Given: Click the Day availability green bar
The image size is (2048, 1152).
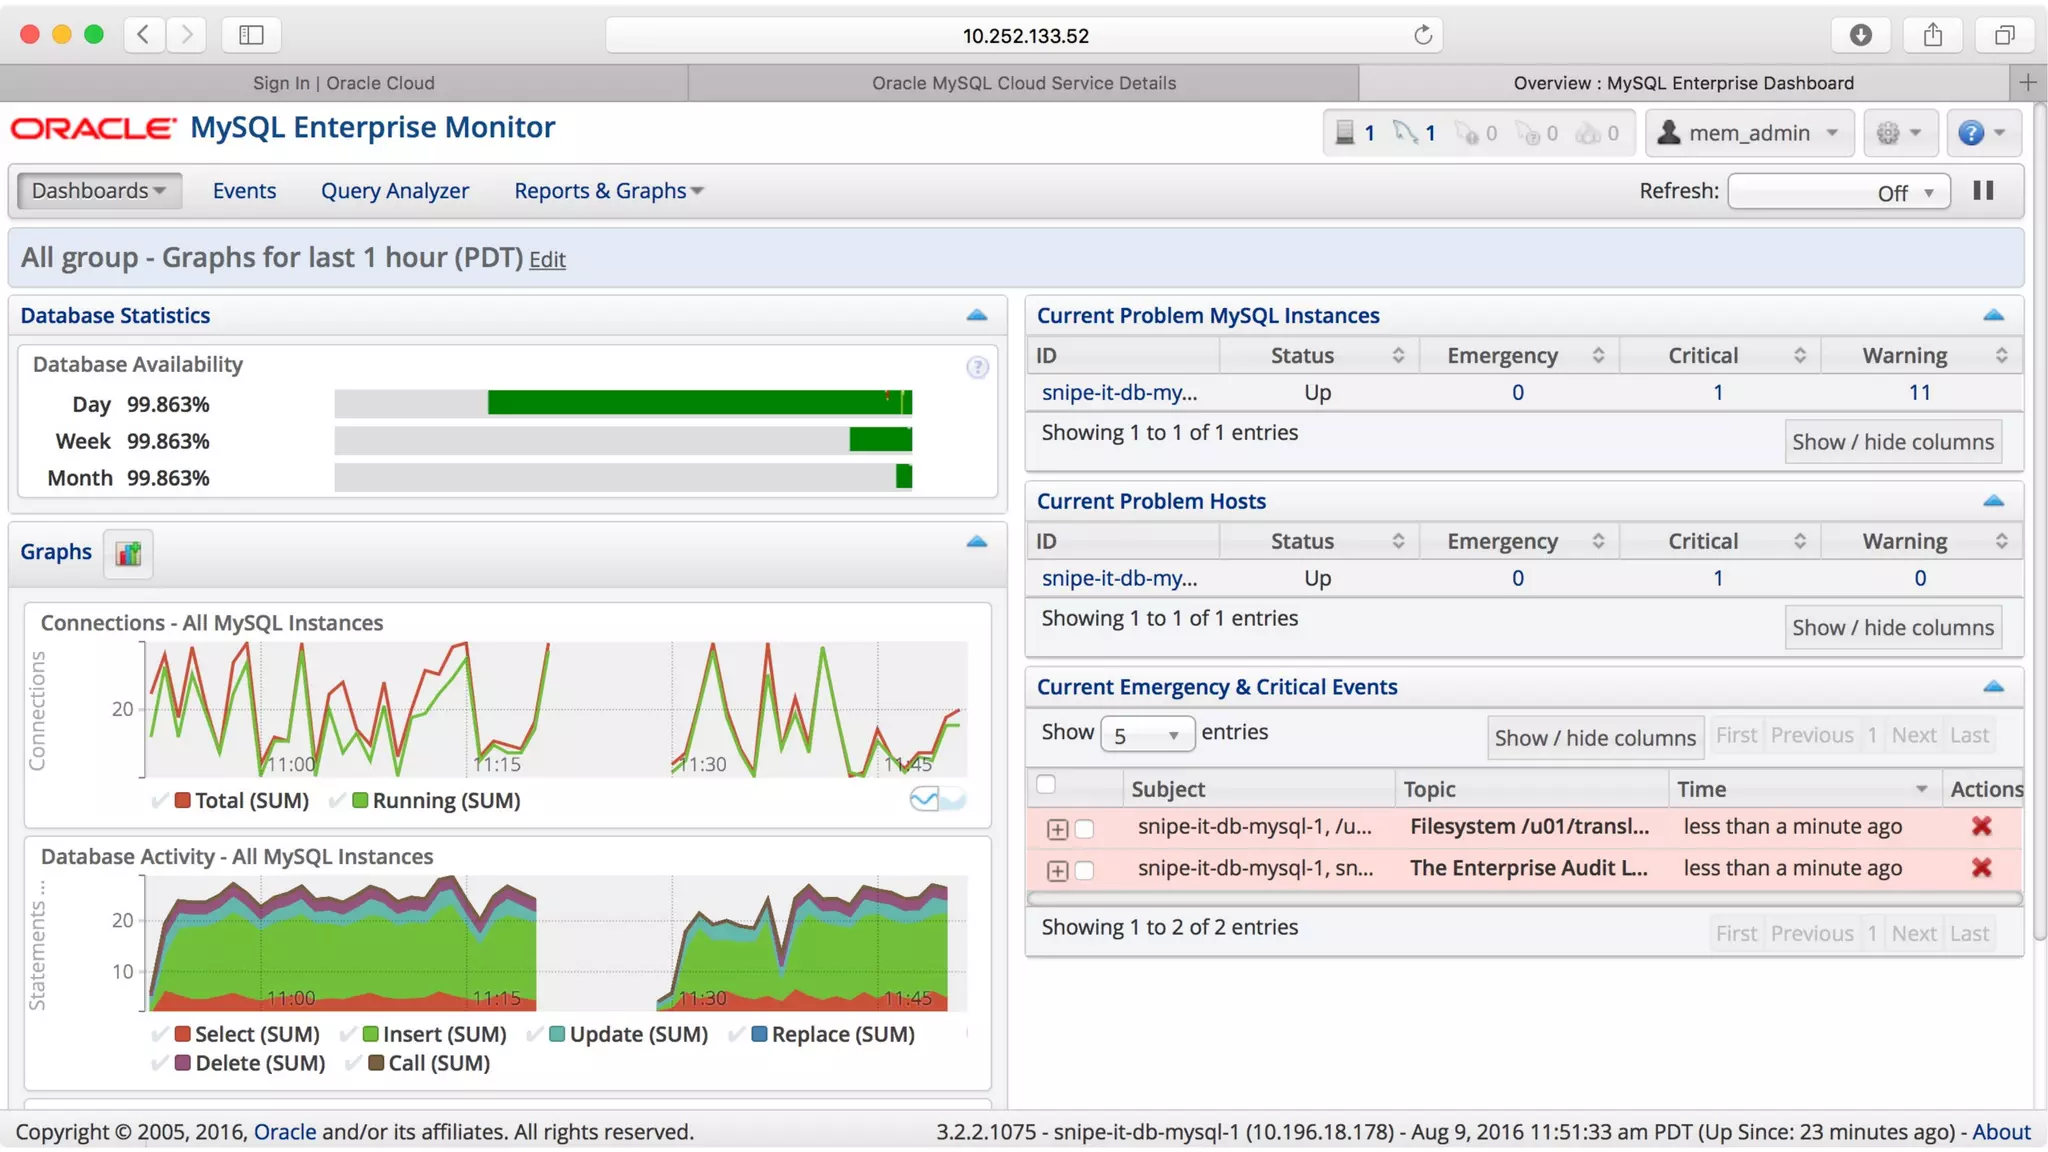Looking at the screenshot, I should pyautogui.click(x=698, y=403).
